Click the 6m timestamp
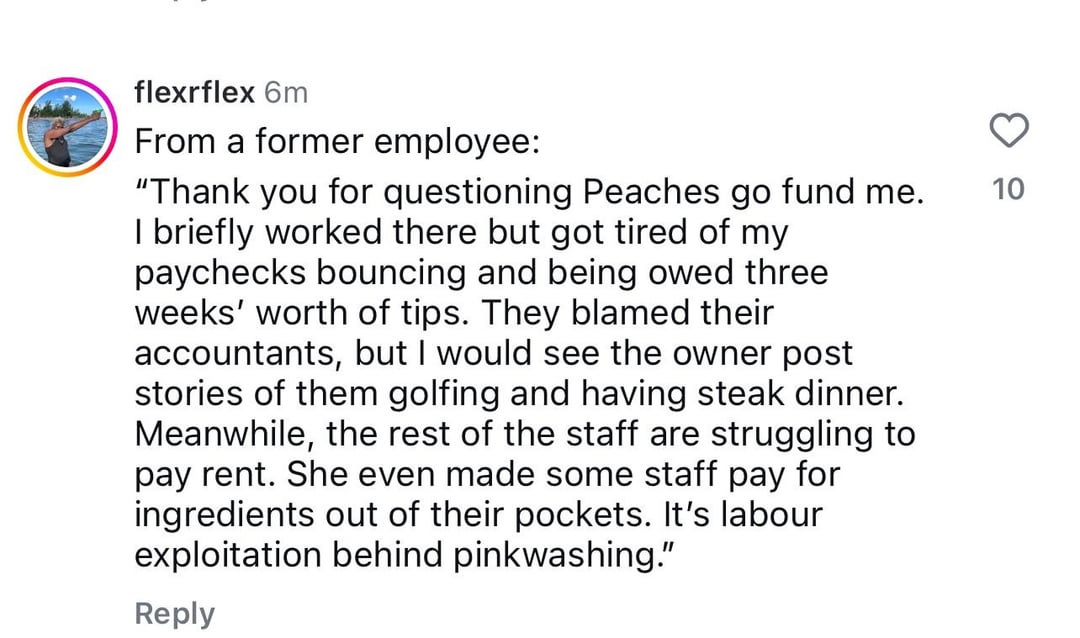The width and height of the screenshot is (1080, 638). coord(286,92)
